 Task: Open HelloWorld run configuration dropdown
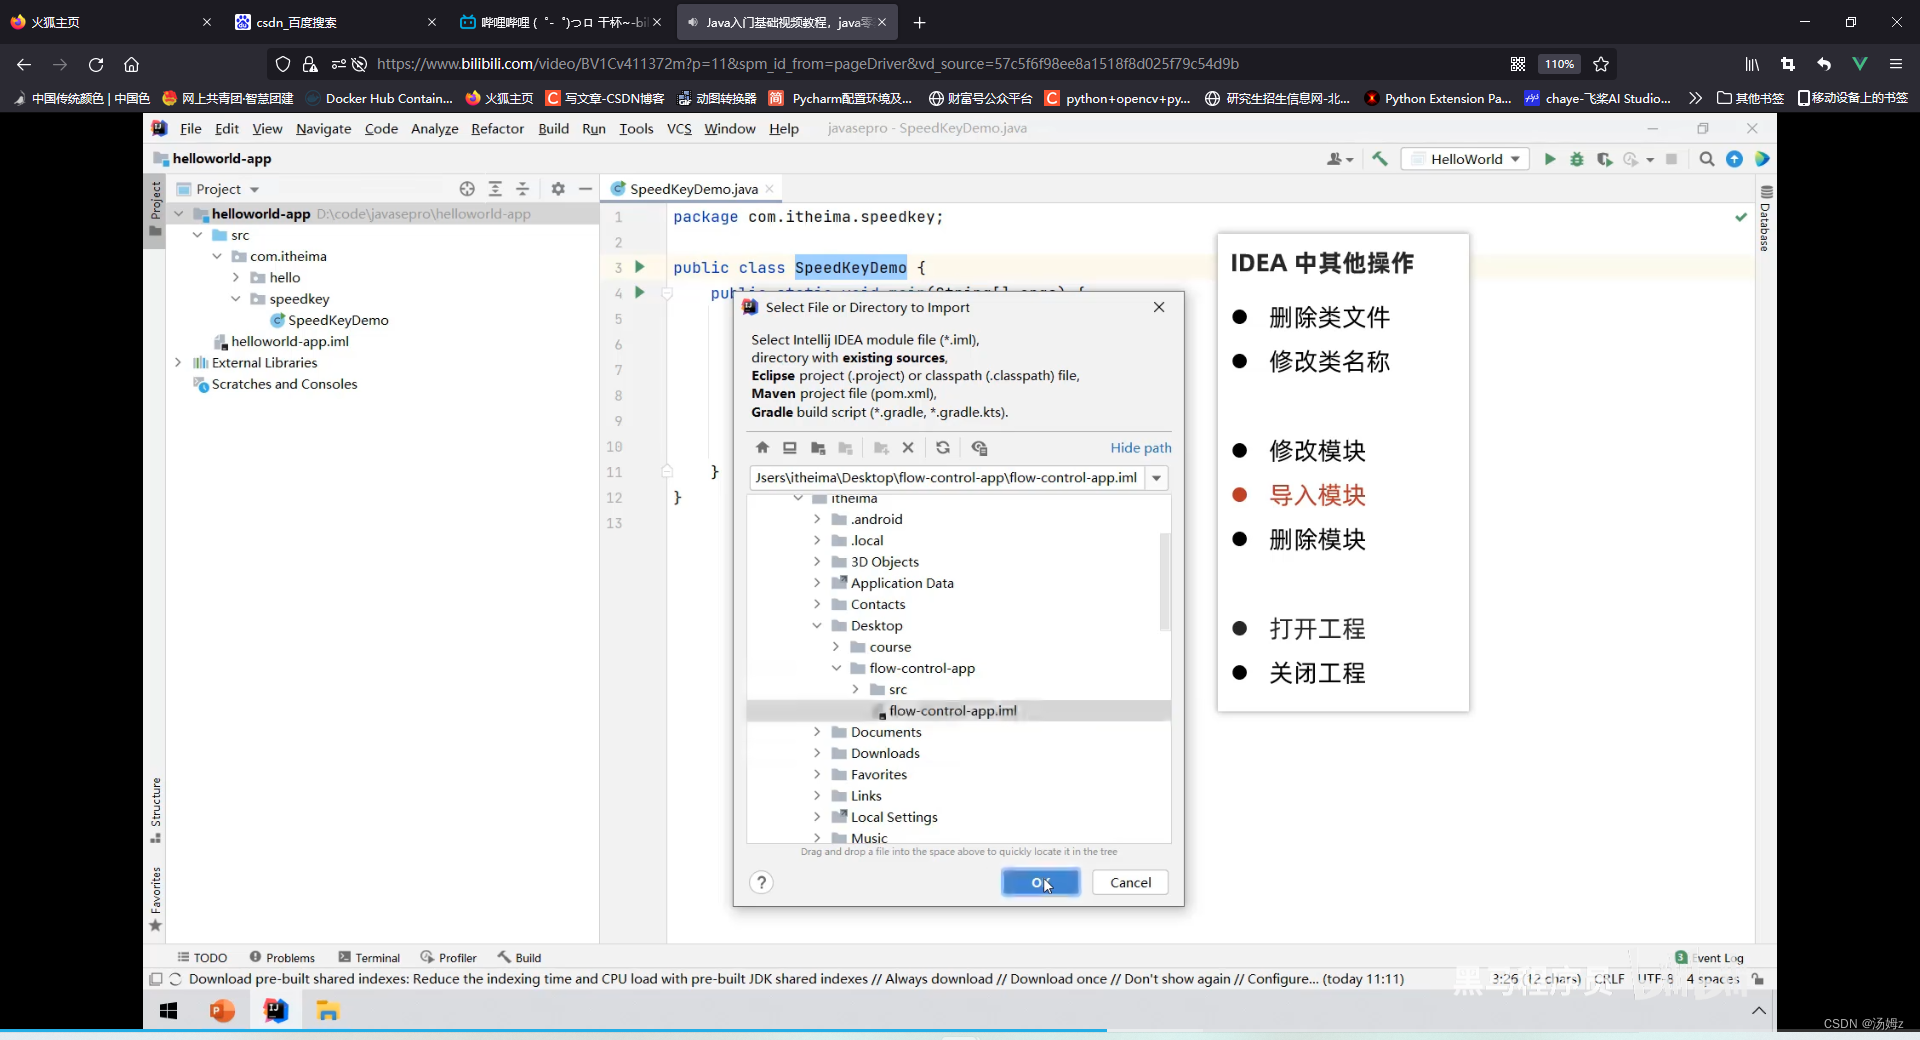[1466, 159]
